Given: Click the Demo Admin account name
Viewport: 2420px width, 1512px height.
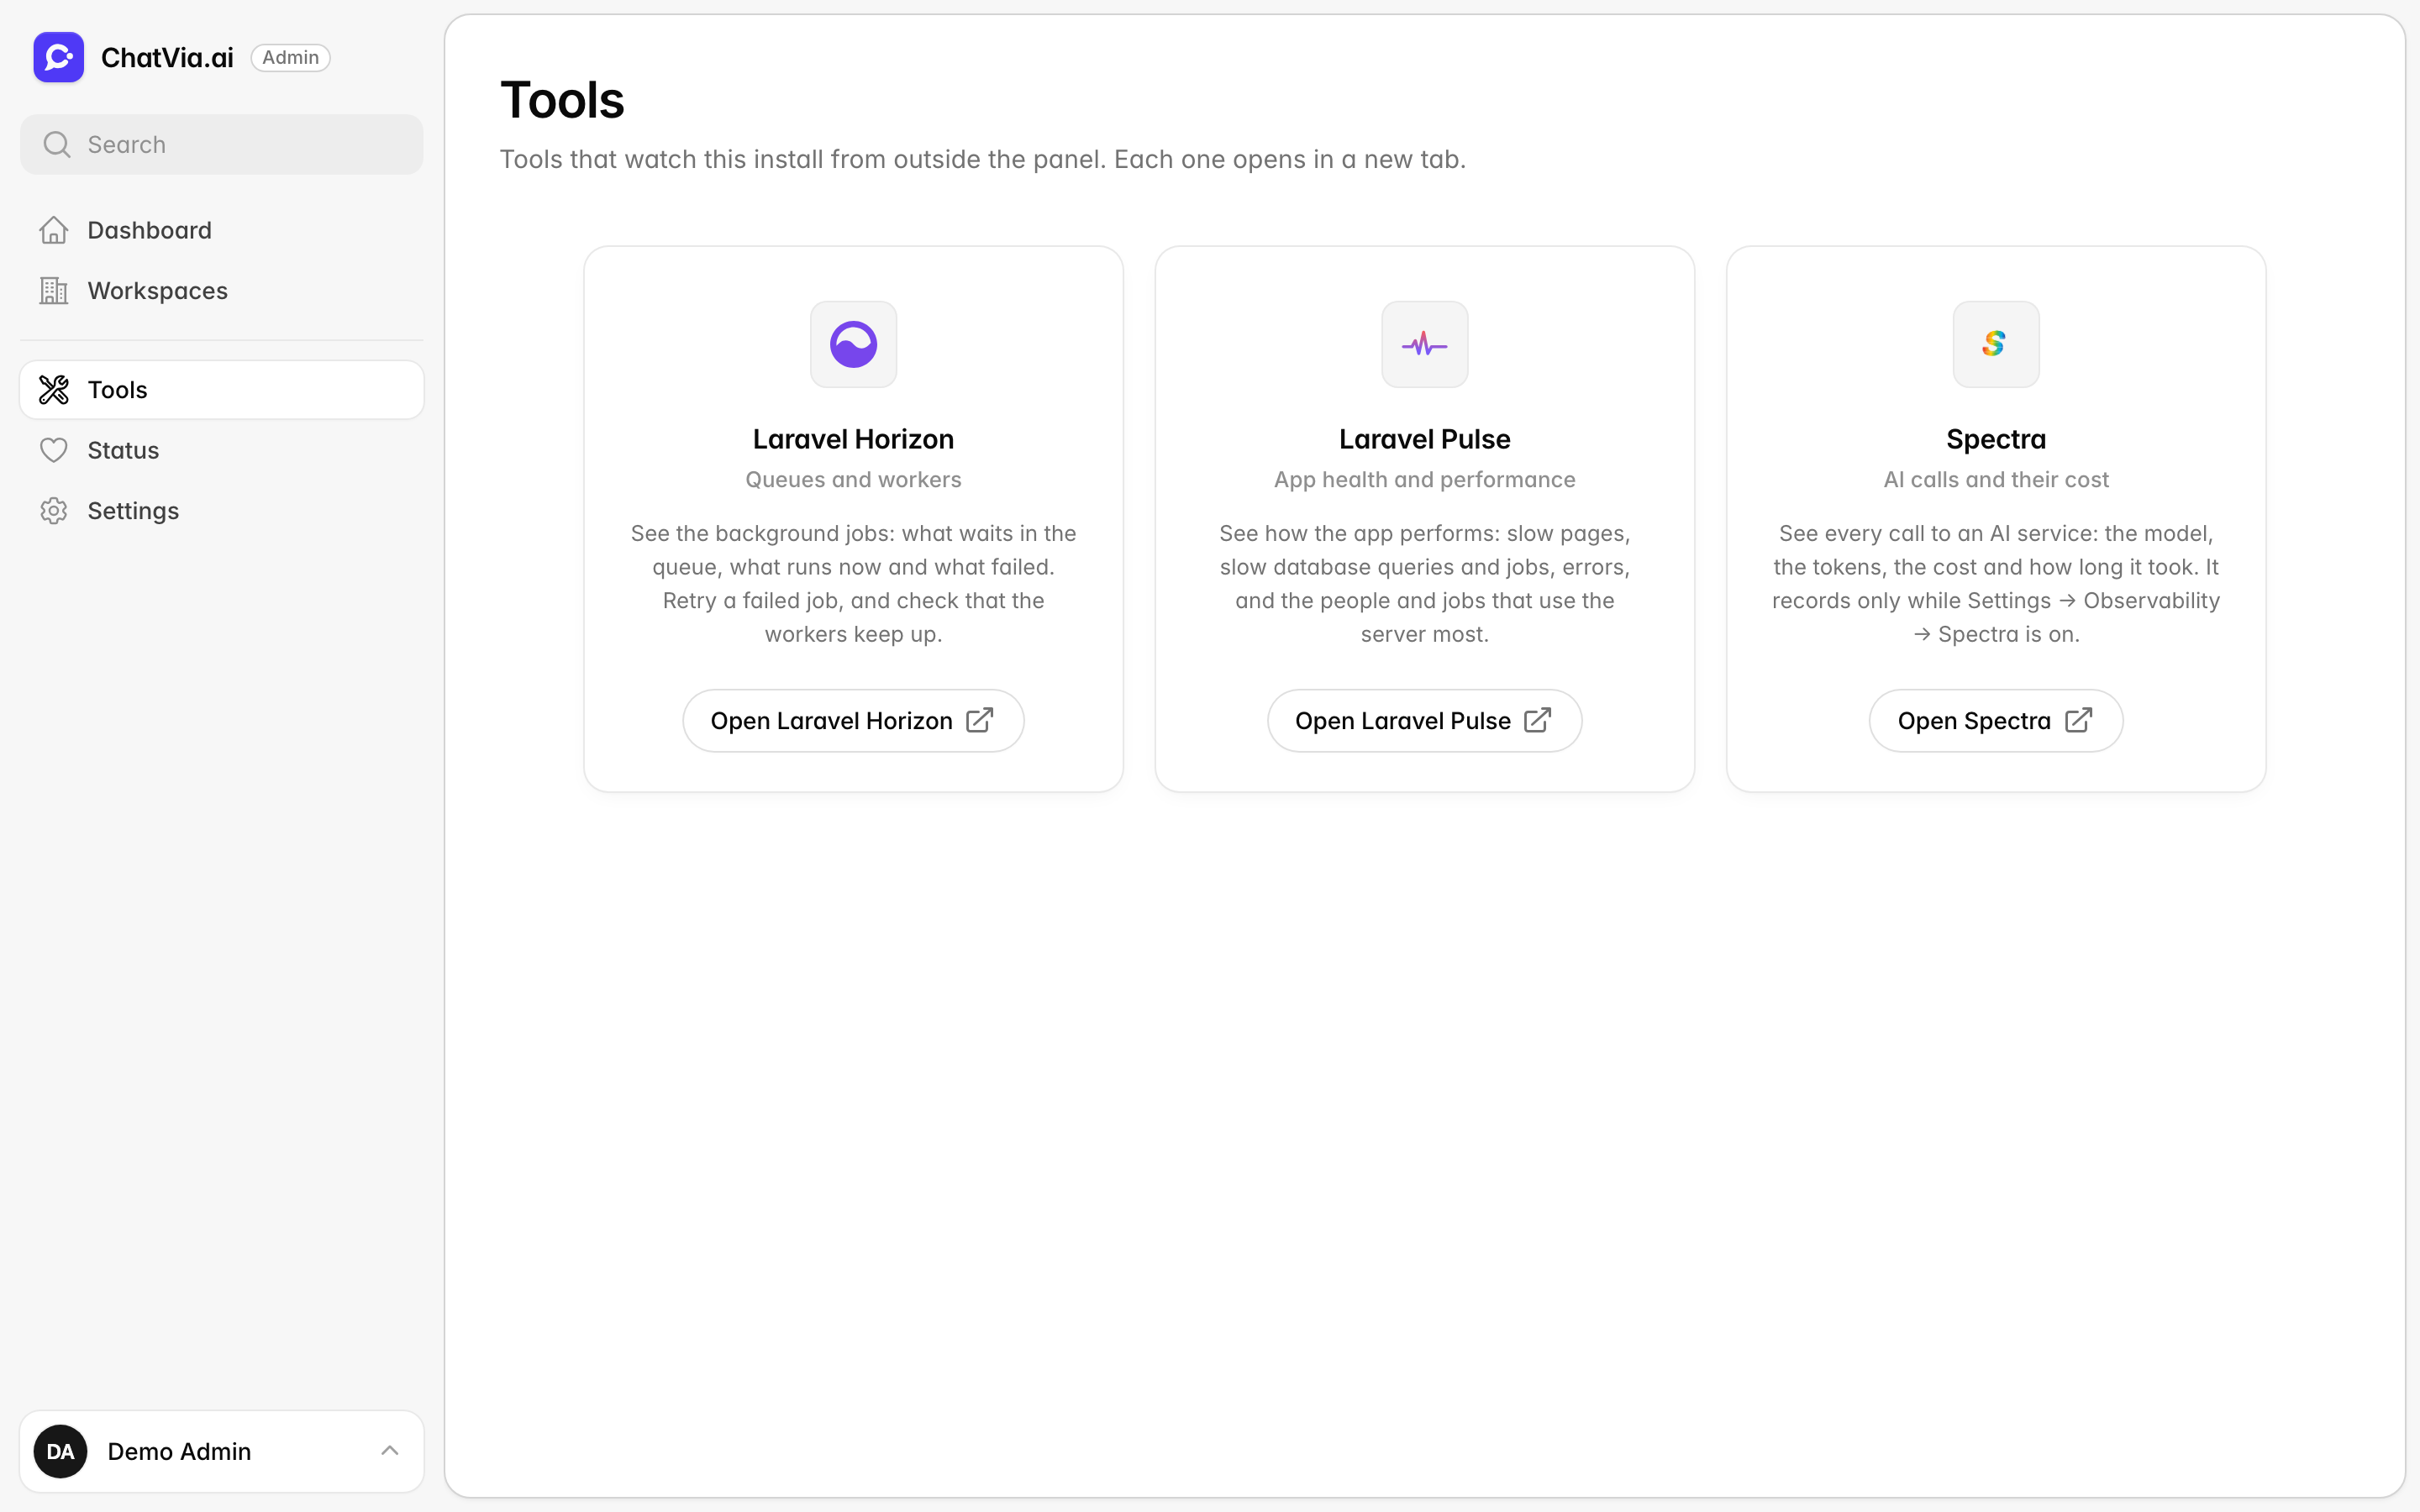Looking at the screenshot, I should (179, 1451).
